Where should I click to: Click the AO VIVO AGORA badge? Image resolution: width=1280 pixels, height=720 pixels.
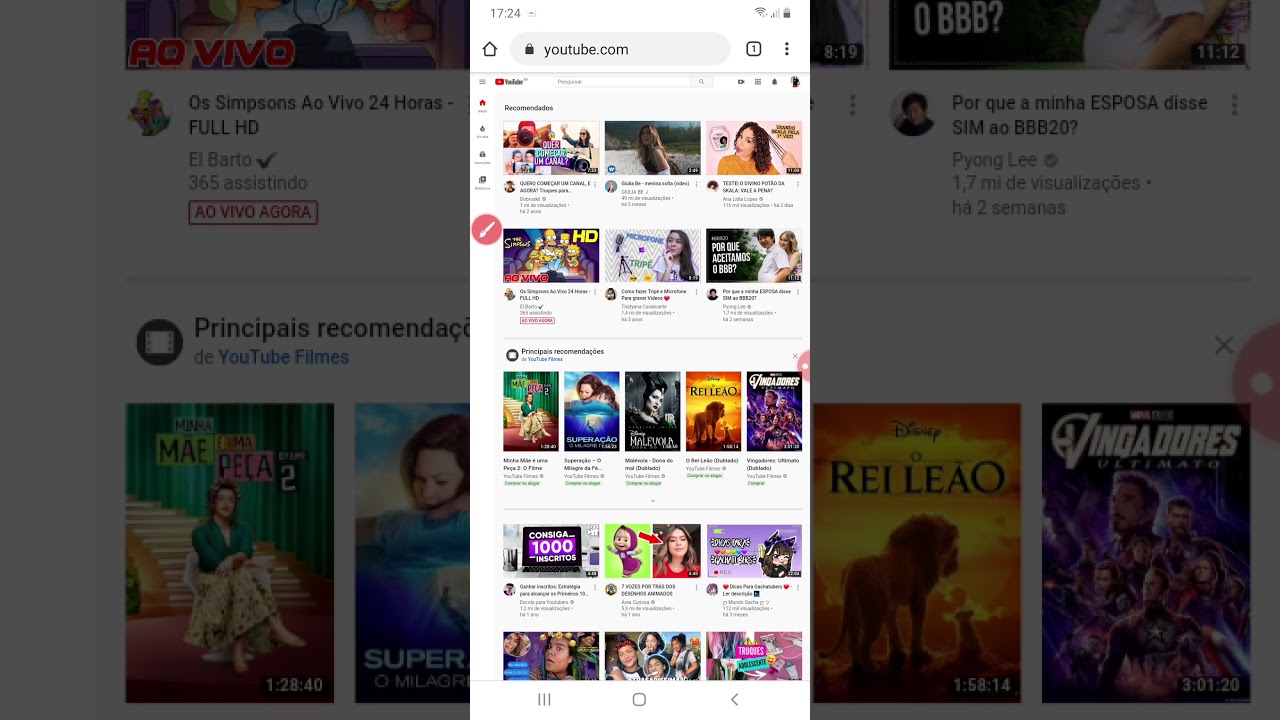(x=537, y=320)
